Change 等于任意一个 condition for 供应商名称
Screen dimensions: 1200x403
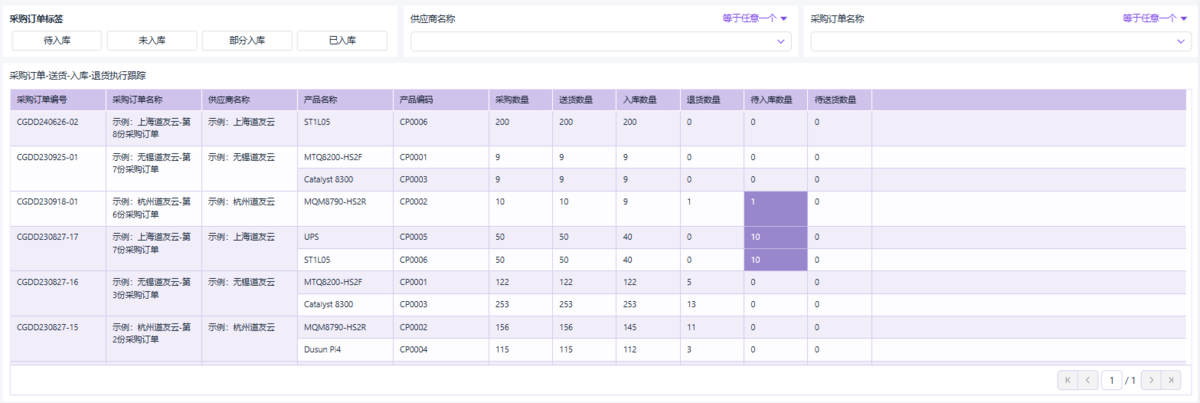755,18
